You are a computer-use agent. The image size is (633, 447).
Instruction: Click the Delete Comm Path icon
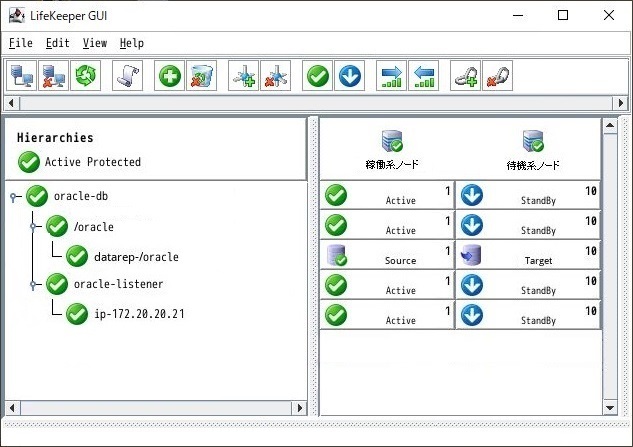pyautogui.click(x=276, y=76)
